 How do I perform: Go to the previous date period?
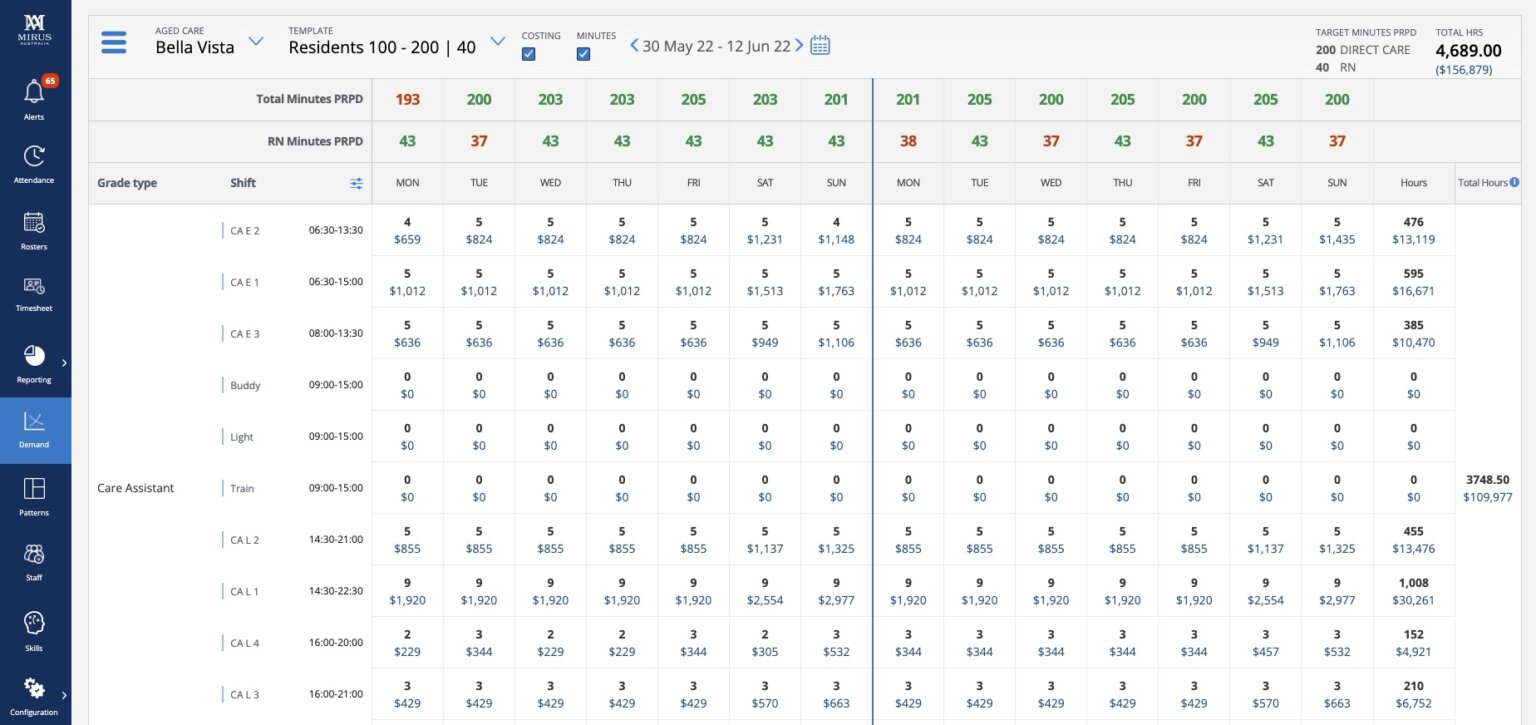tap(634, 45)
